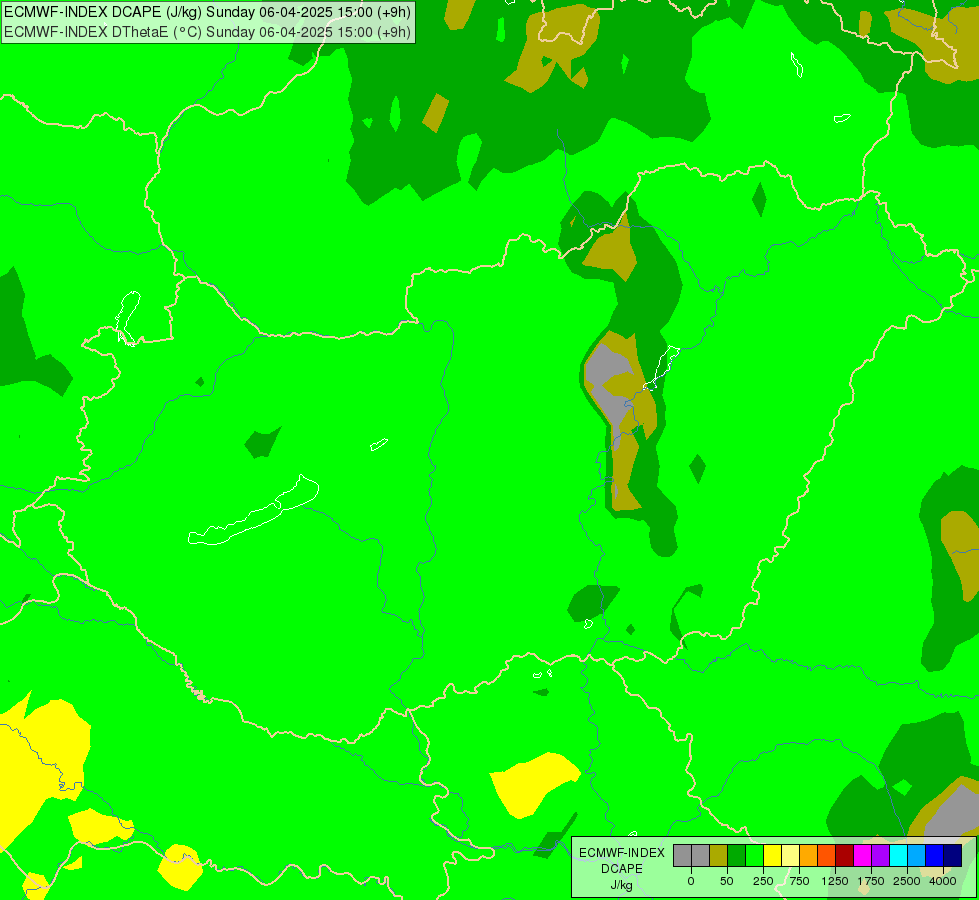Click the DCAPE label in the legend box
The width and height of the screenshot is (979, 900).
(x=622, y=869)
